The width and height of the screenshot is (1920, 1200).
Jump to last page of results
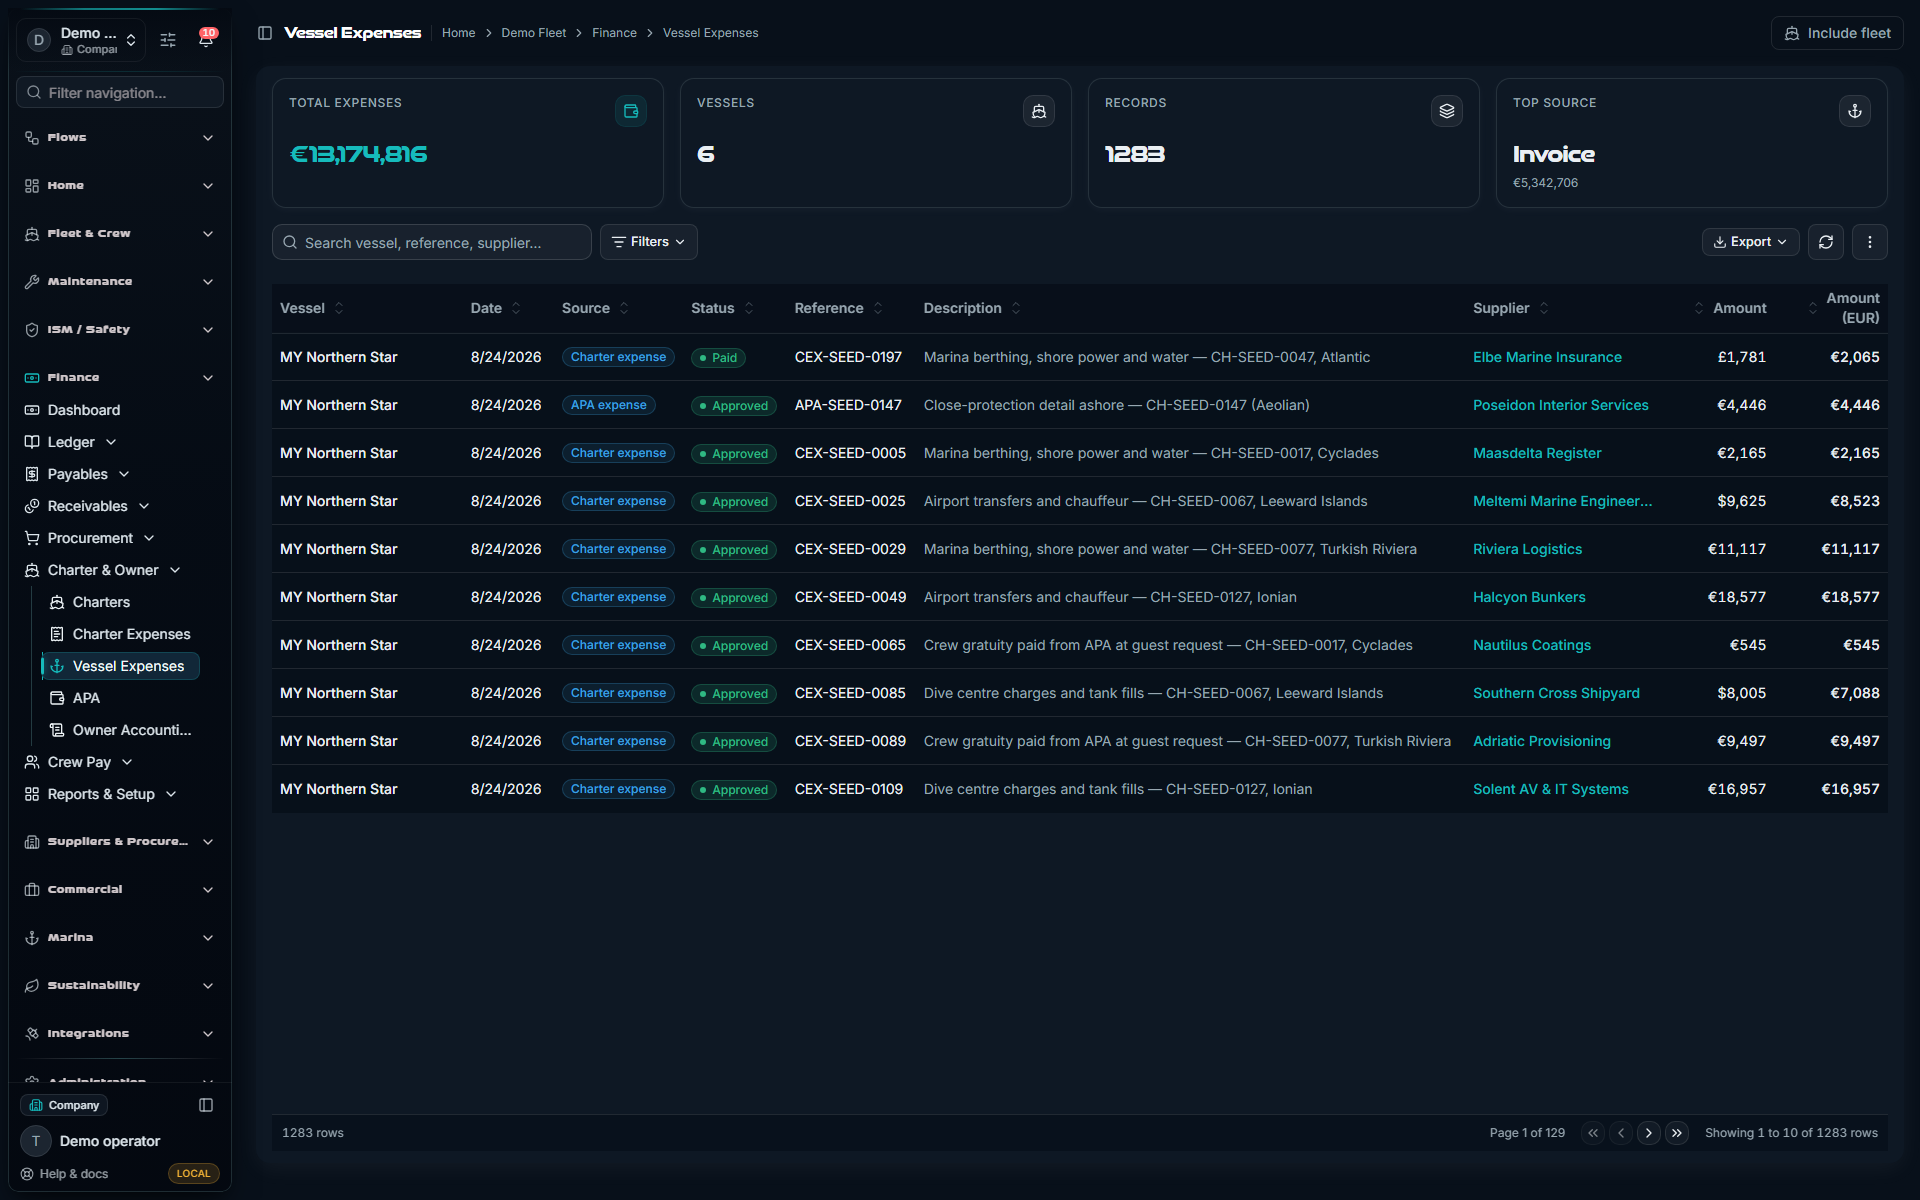(1677, 1133)
